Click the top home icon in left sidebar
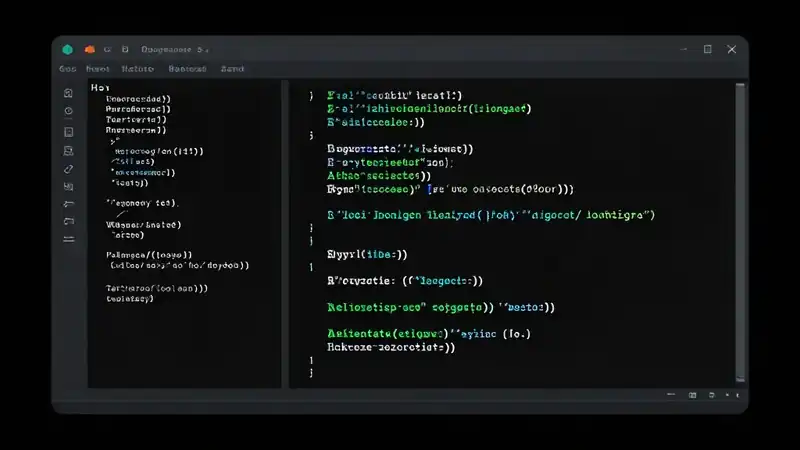The height and width of the screenshot is (450, 800). (x=68, y=93)
